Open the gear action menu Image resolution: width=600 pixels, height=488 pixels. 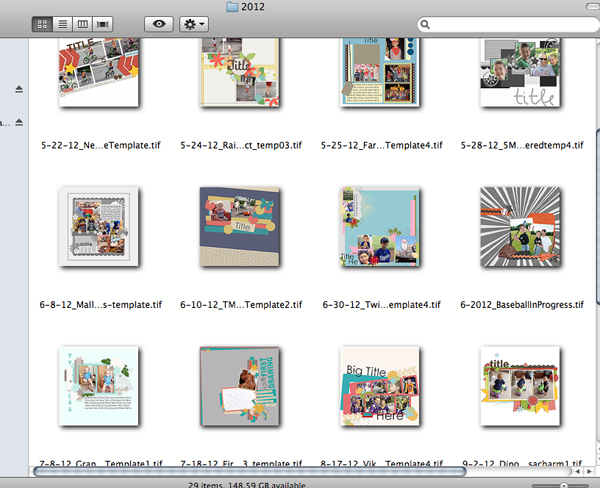coord(194,24)
